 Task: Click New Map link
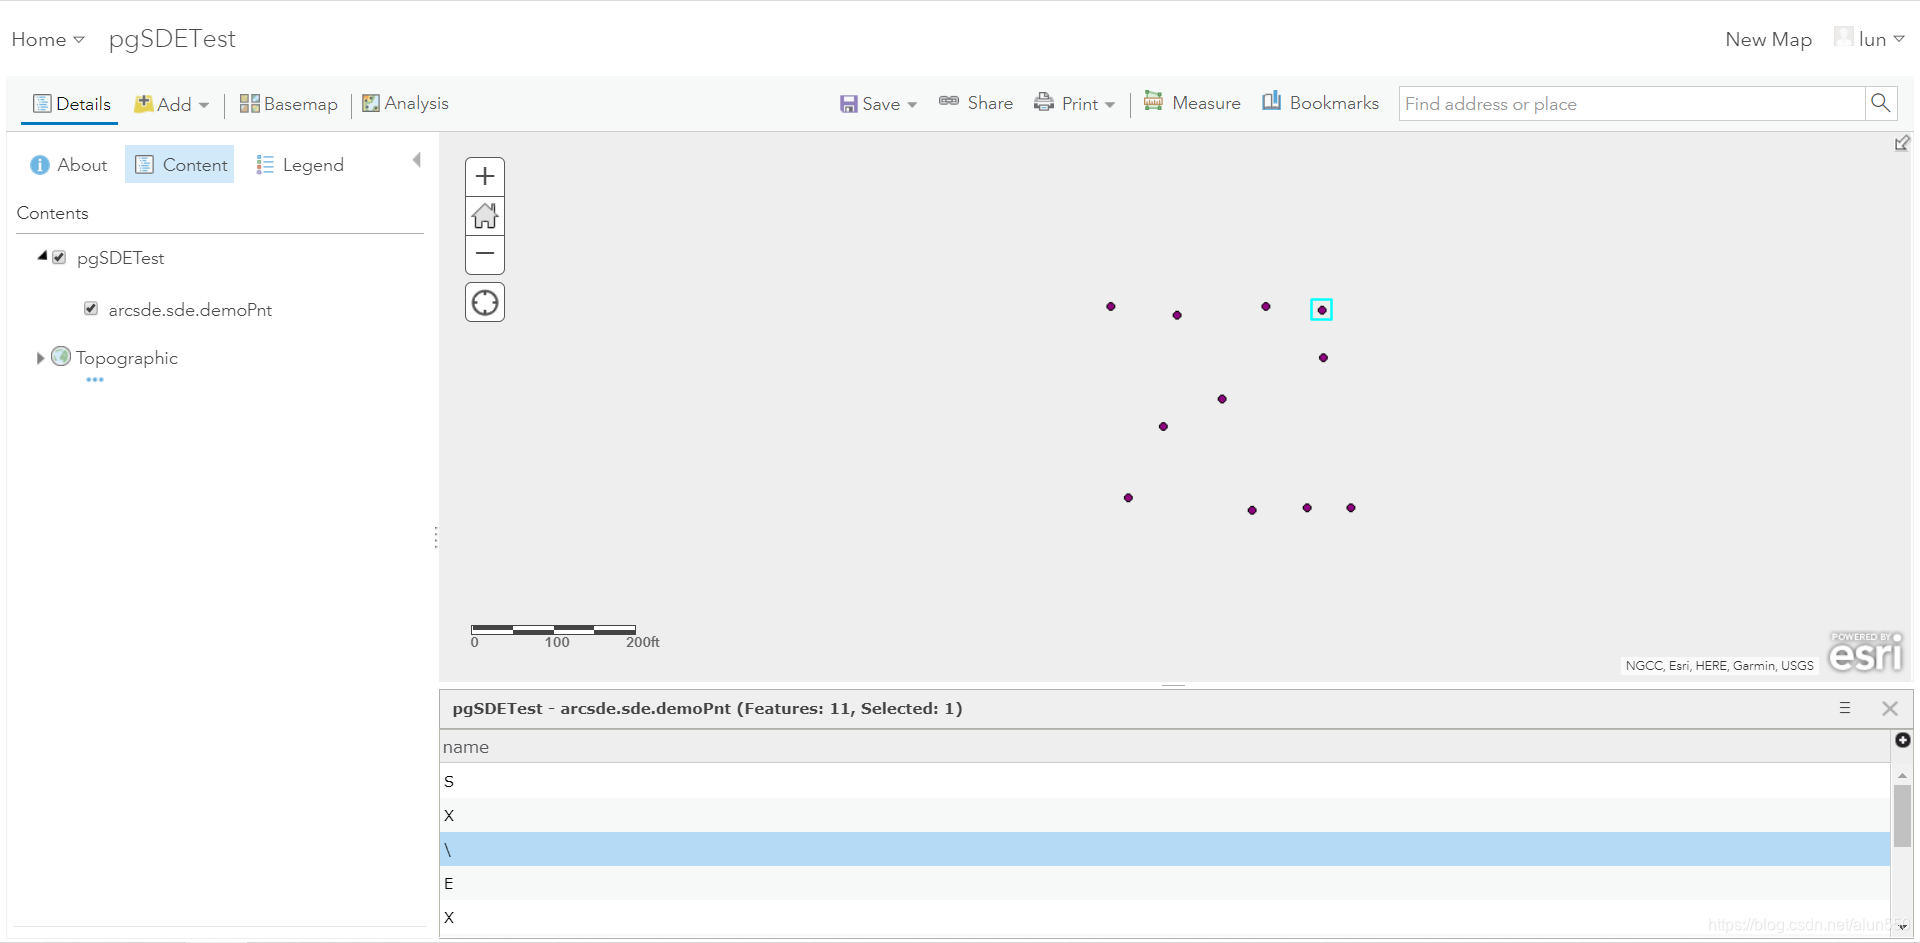(x=1768, y=39)
